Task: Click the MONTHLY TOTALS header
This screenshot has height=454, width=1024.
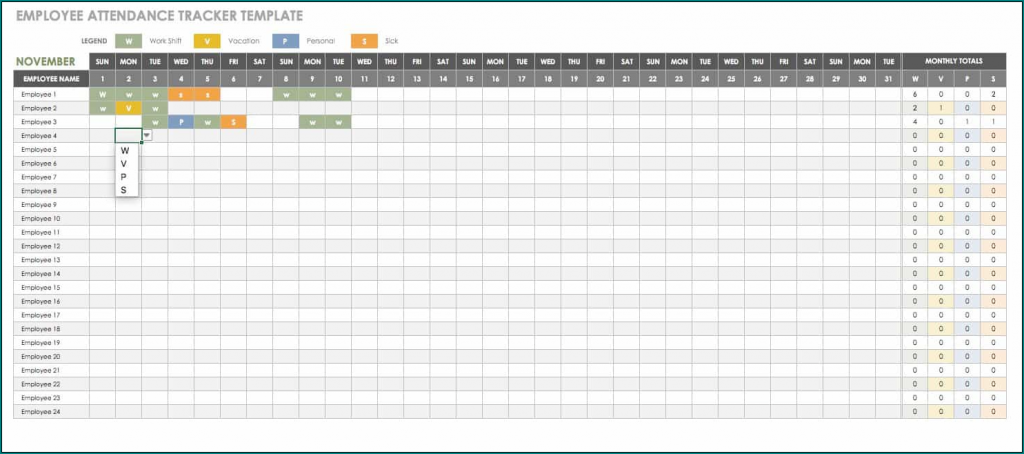Action: pyautogui.click(x=953, y=62)
